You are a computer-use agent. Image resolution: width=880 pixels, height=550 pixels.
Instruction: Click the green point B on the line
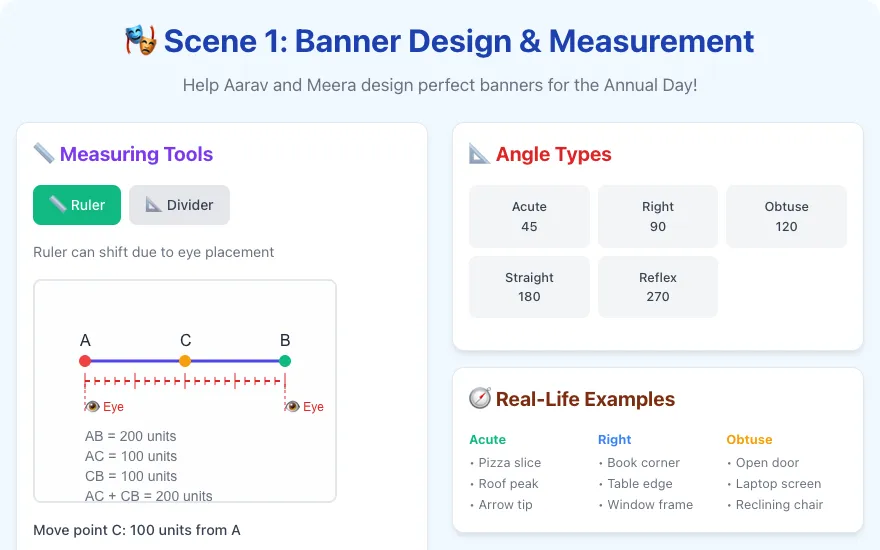coord(285,361)
